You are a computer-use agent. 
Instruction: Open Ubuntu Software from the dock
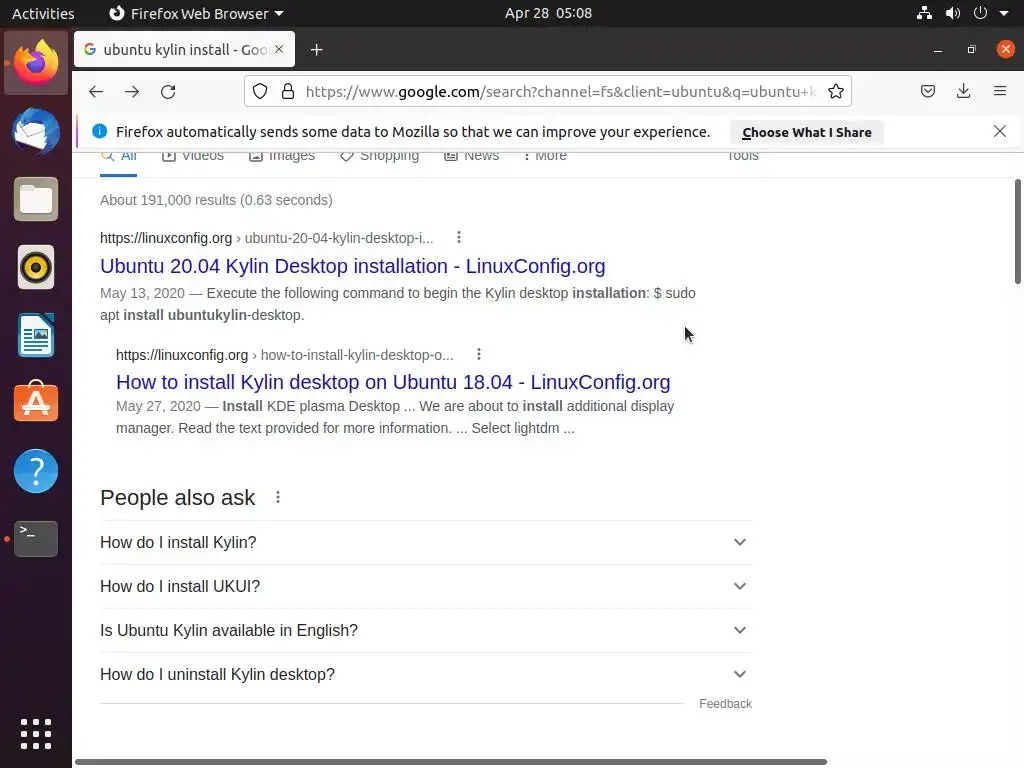(x=36, y=402)
